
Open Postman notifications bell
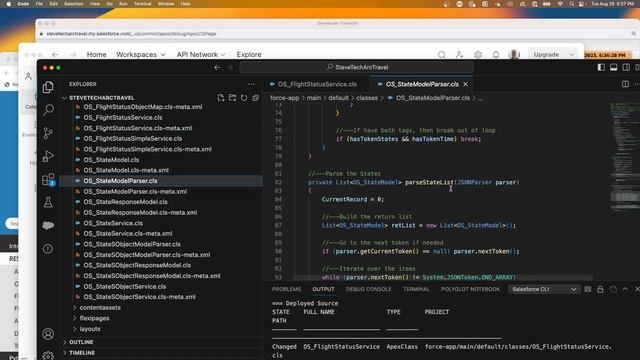coord(496,54)
